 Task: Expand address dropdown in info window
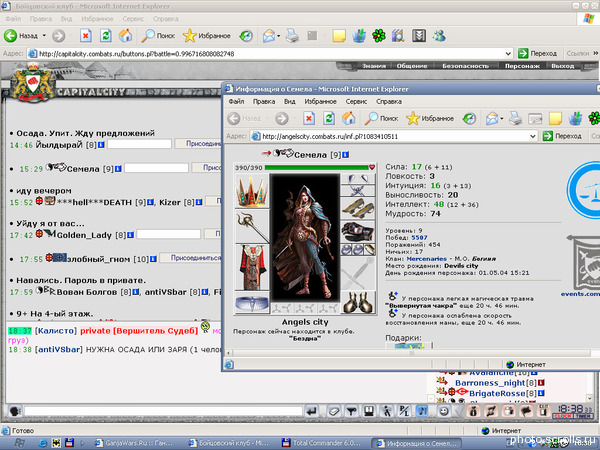[533, 136]
